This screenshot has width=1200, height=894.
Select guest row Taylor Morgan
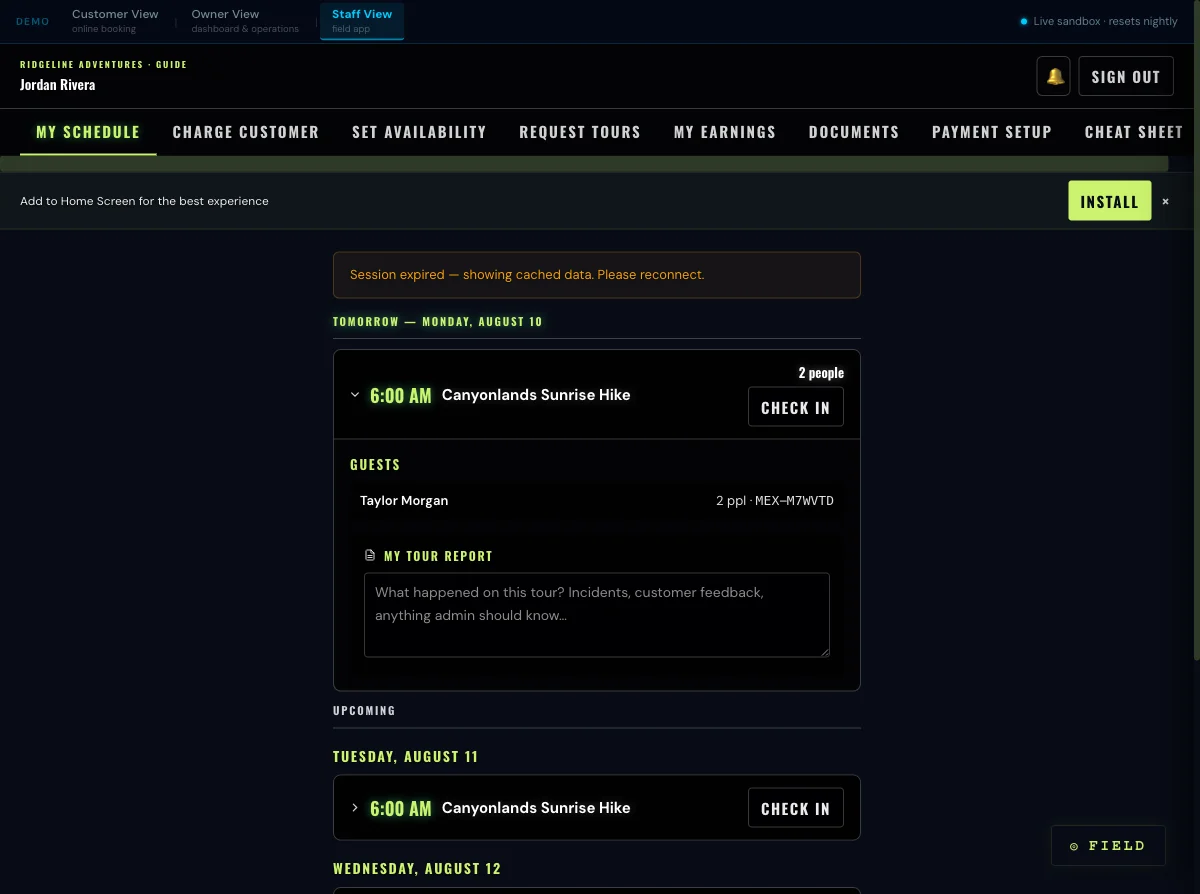coord(597,501)
